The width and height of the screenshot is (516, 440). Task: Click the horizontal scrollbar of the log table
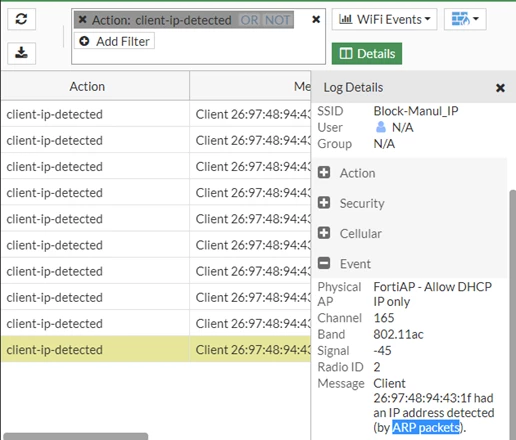click(76, 436)
